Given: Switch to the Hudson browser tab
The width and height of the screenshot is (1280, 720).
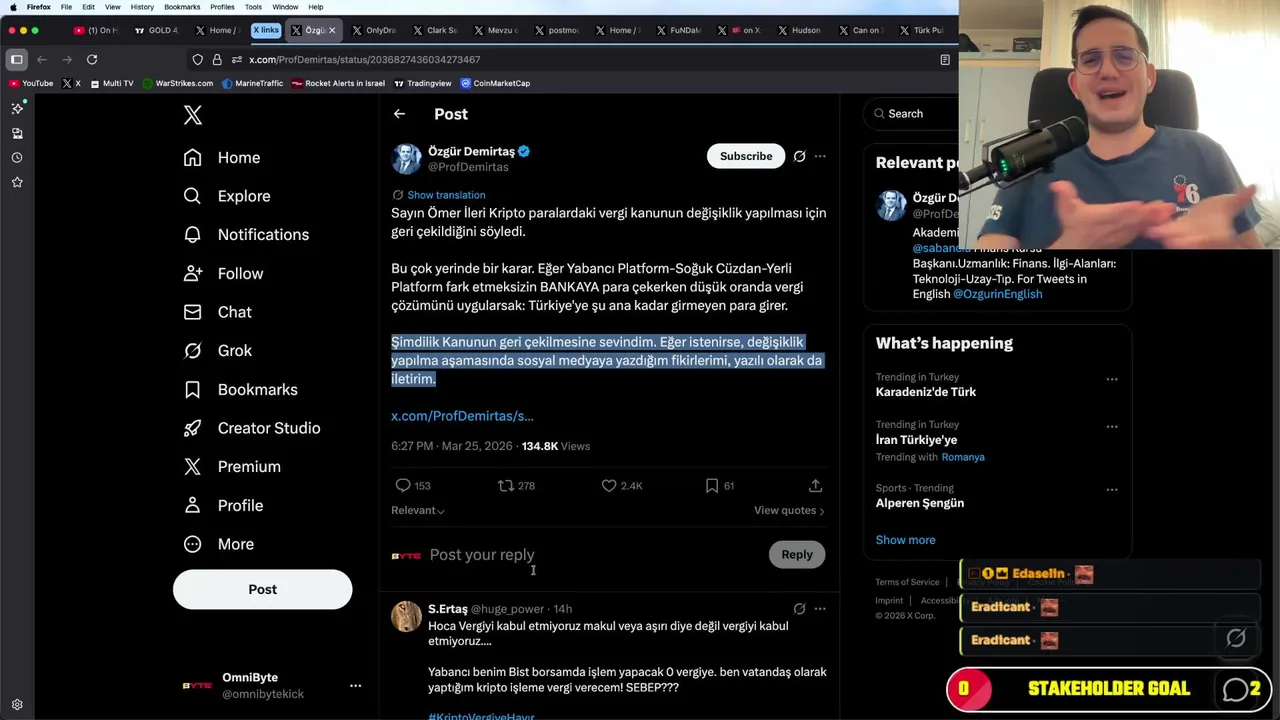Looking at the screenshot, I should (x=799, y=31).
